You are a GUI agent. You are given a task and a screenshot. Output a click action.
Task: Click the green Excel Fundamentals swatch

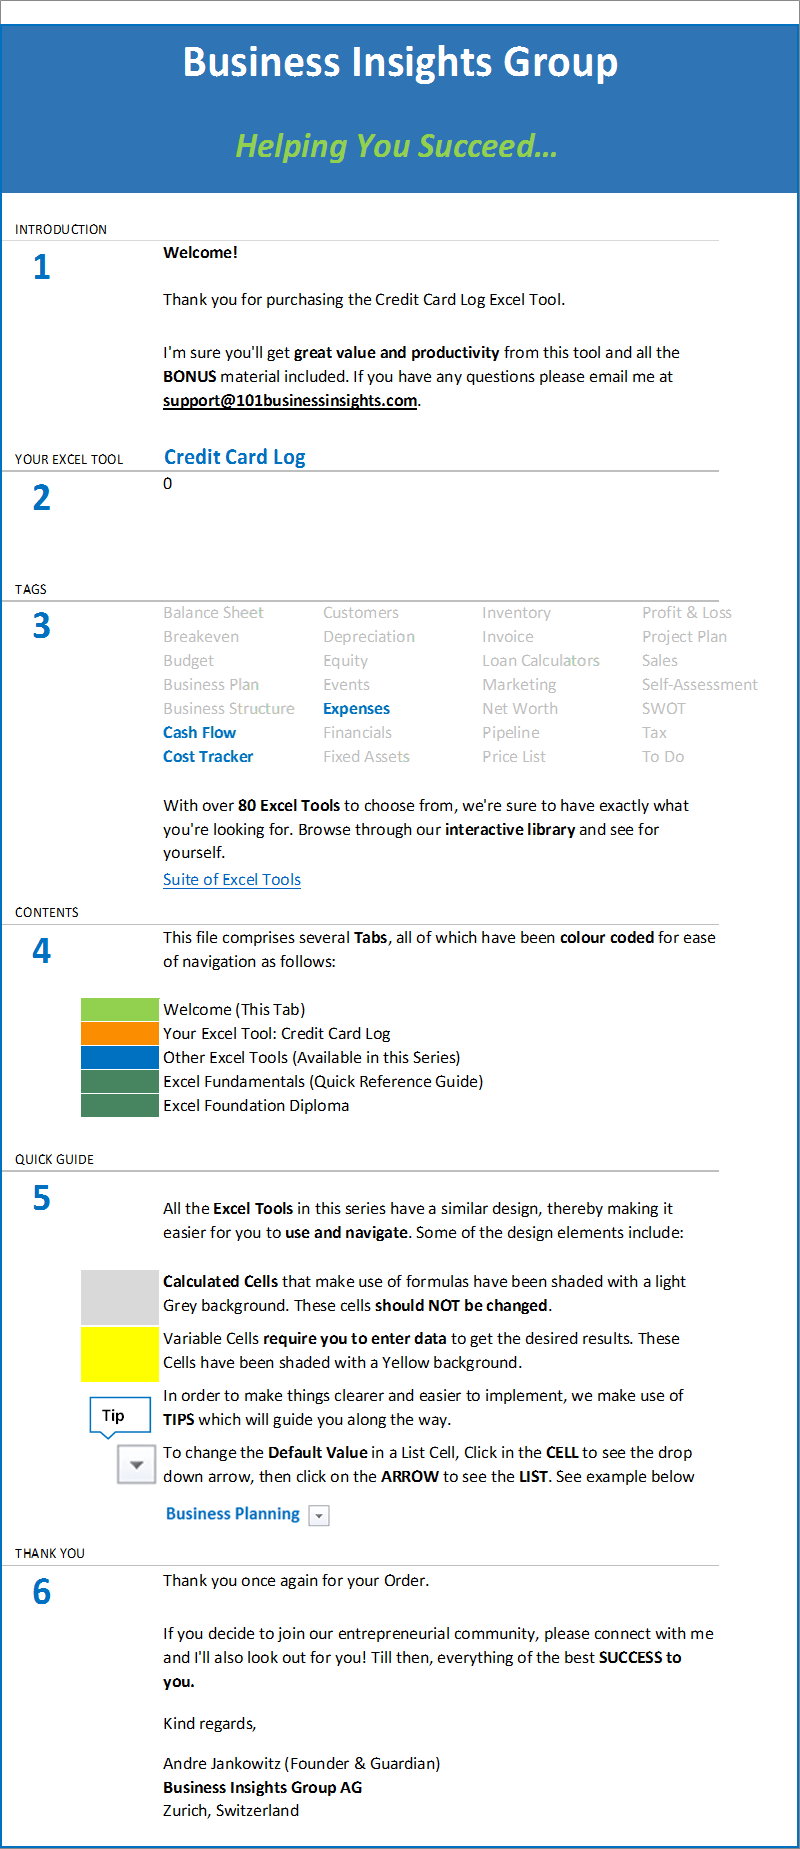120,1081
